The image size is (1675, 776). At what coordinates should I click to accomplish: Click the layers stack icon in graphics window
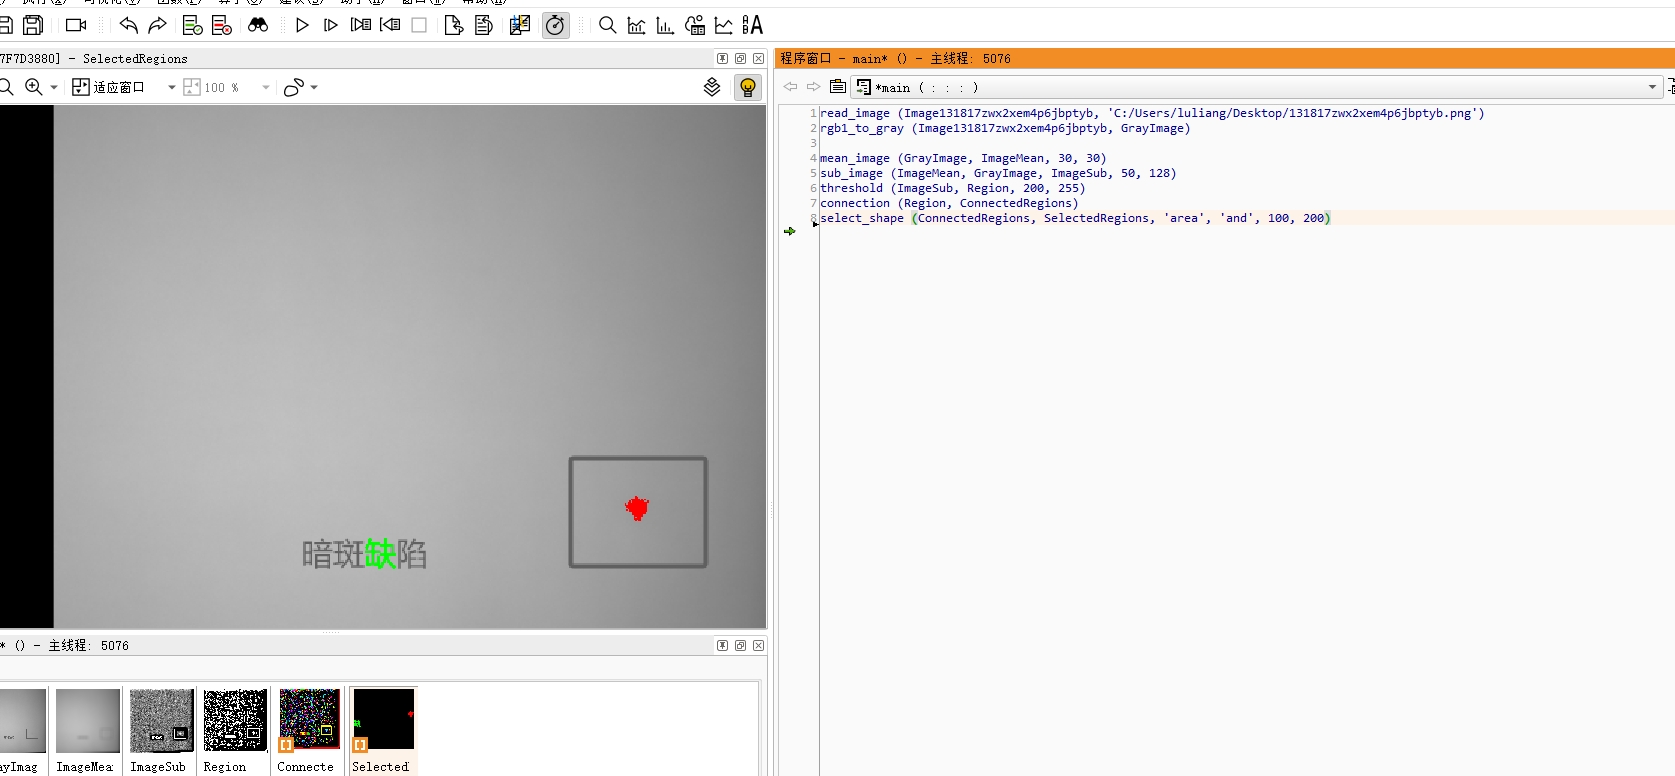pyautogui.click(x=712, y=87)
